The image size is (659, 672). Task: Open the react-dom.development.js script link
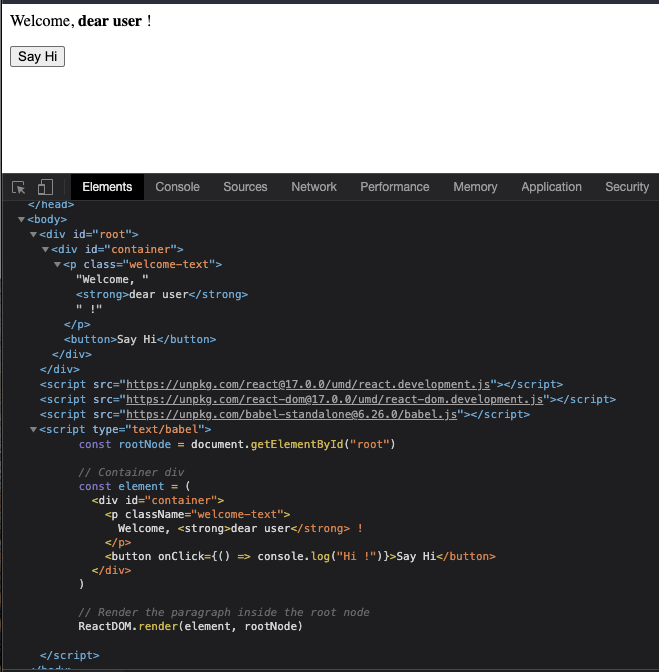coord(334,399)
